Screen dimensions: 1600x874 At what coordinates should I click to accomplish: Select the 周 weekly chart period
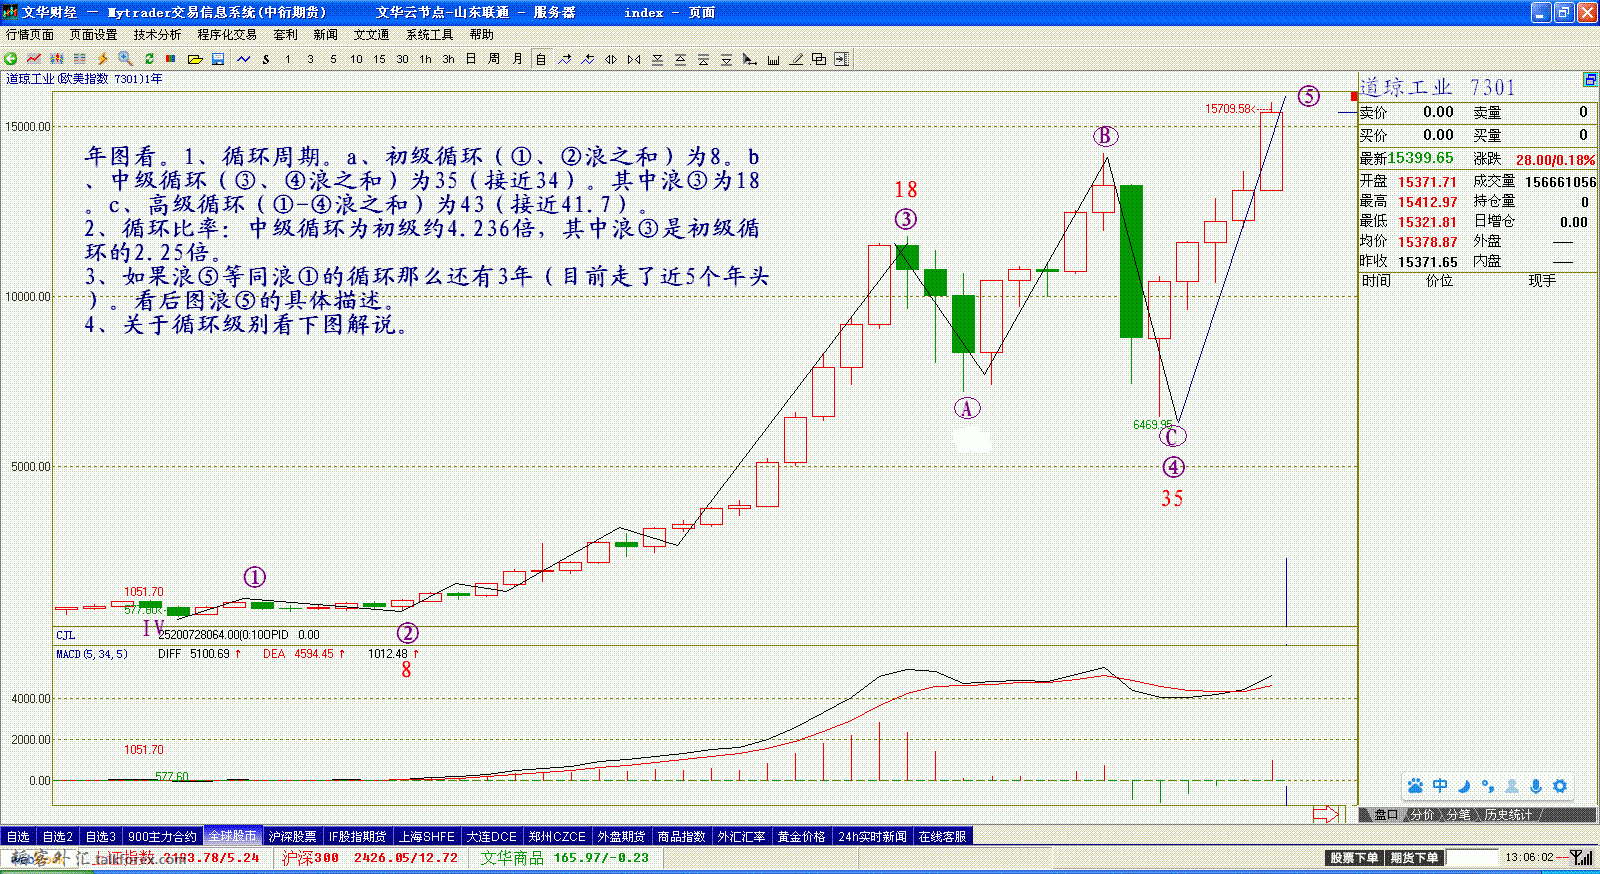coord(494,59)
